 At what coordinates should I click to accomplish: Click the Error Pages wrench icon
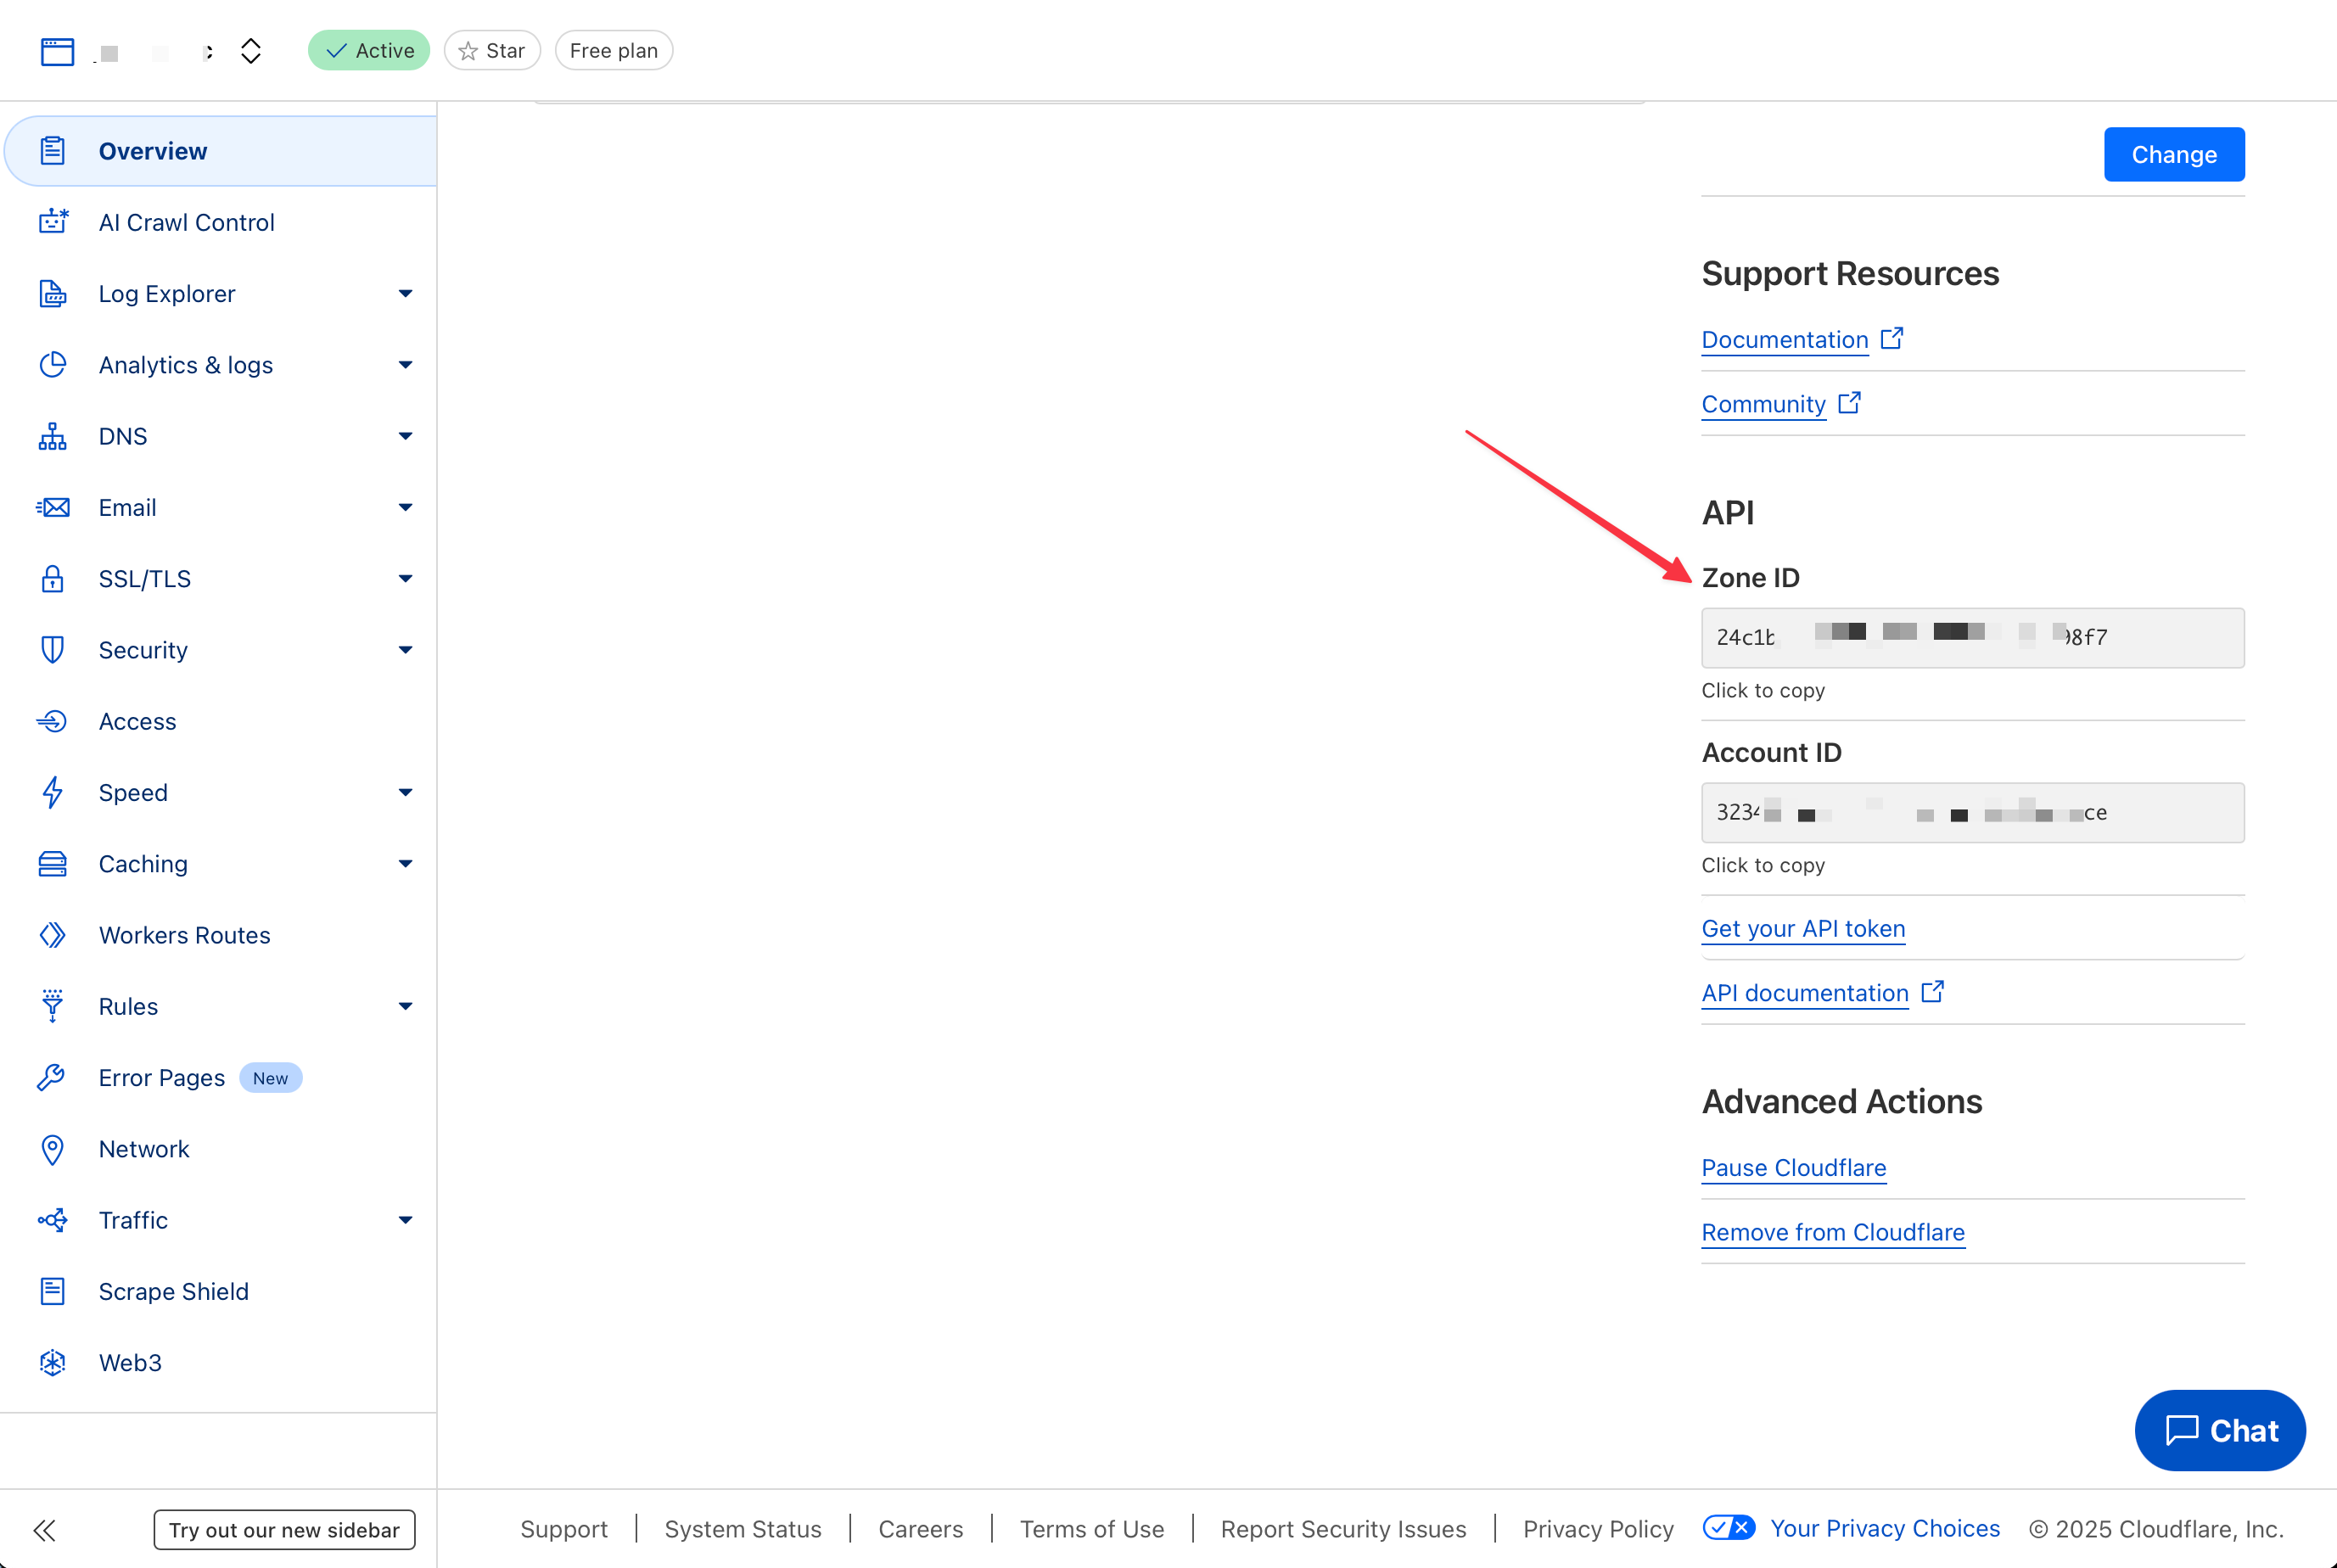coord(53,1077)
